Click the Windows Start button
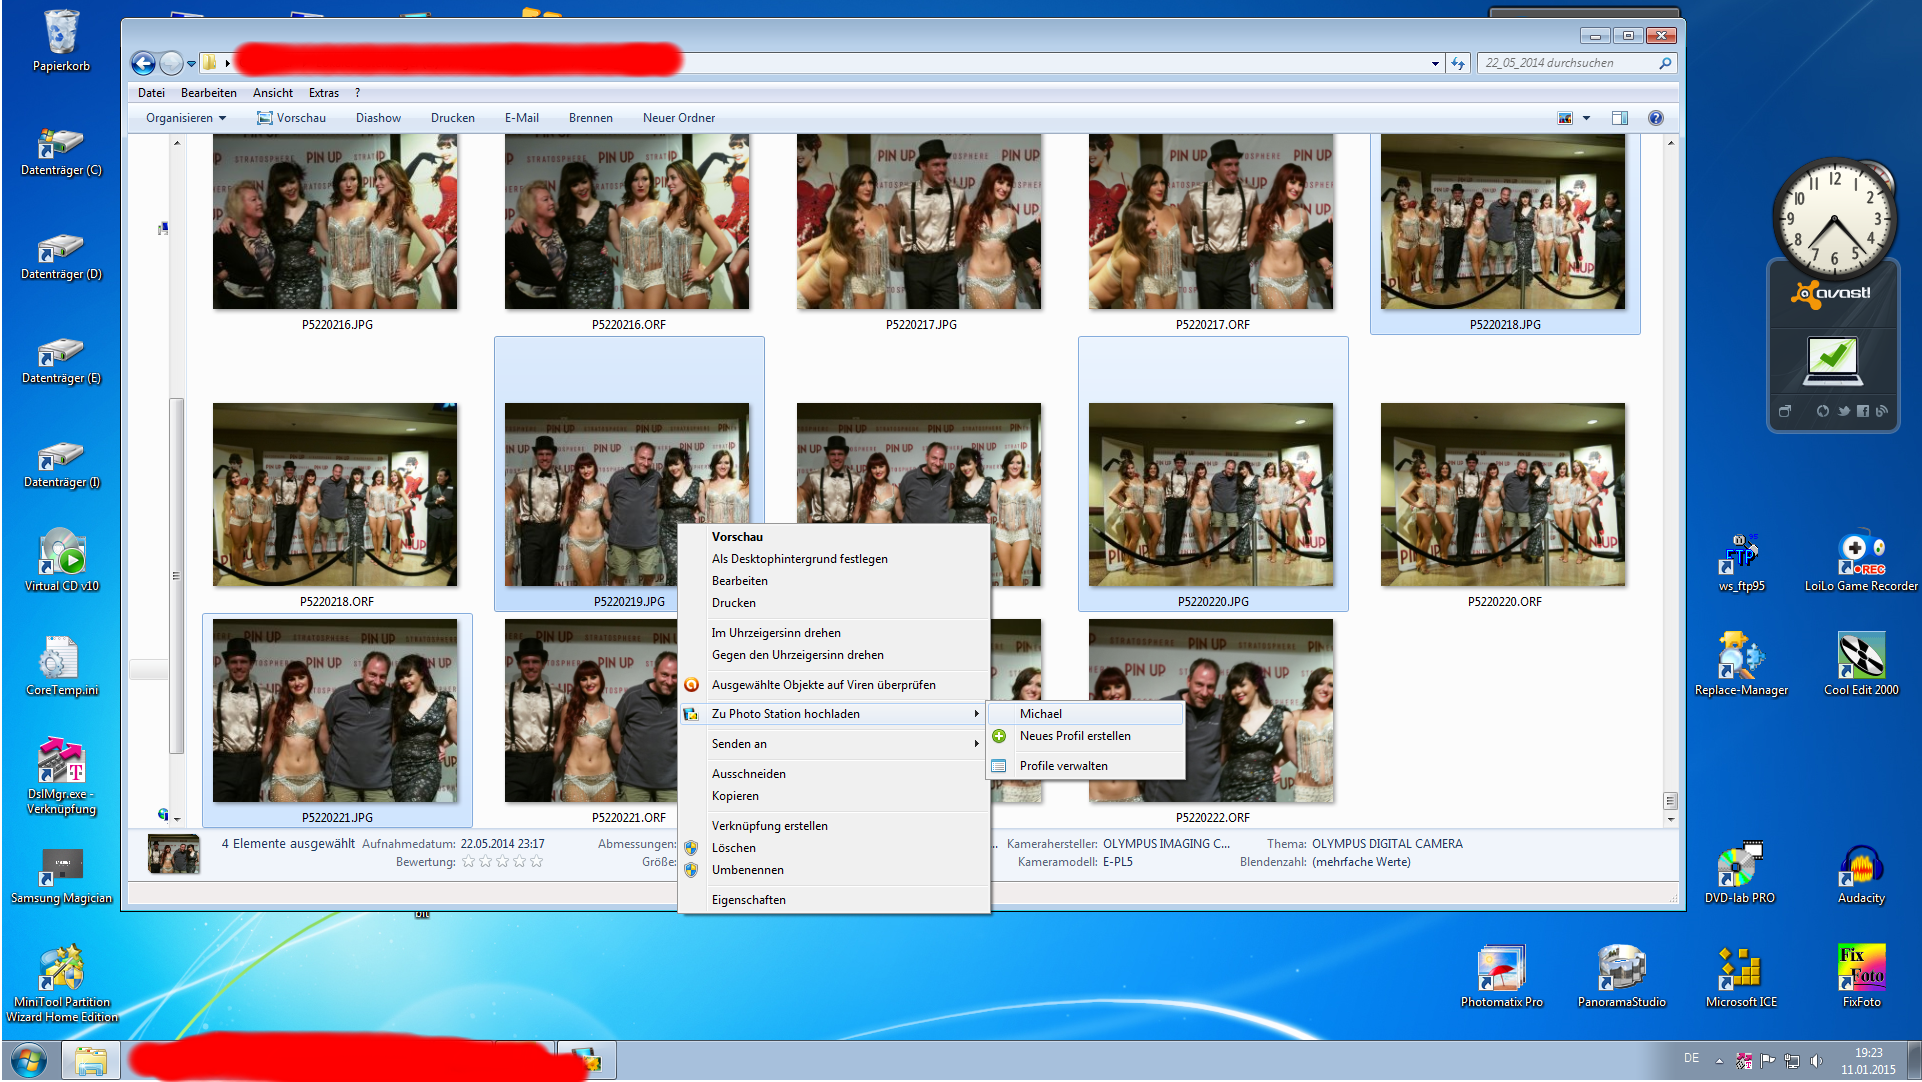The image size is (1922, 1082). point(28,1060)
